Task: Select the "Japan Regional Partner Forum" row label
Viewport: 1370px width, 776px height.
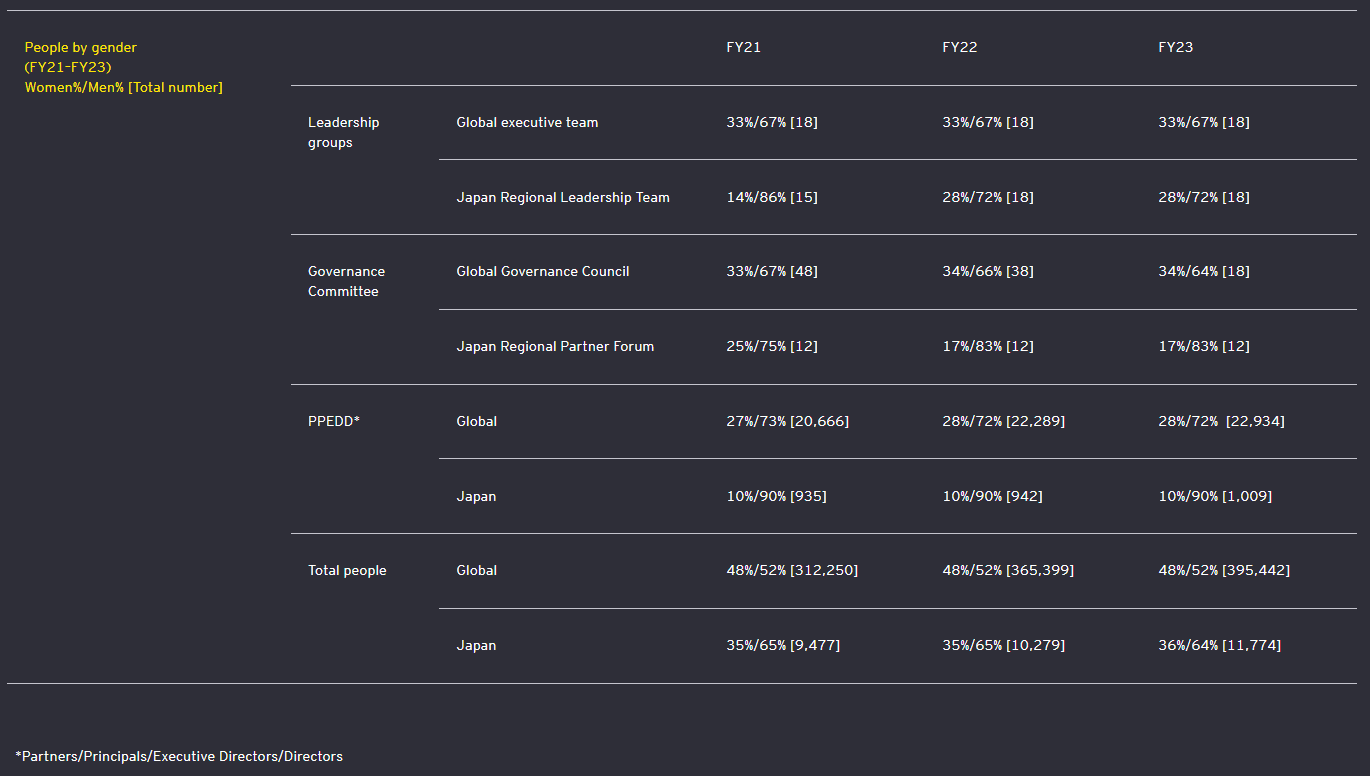Action: pyautogui.click(x=555, y=347)
